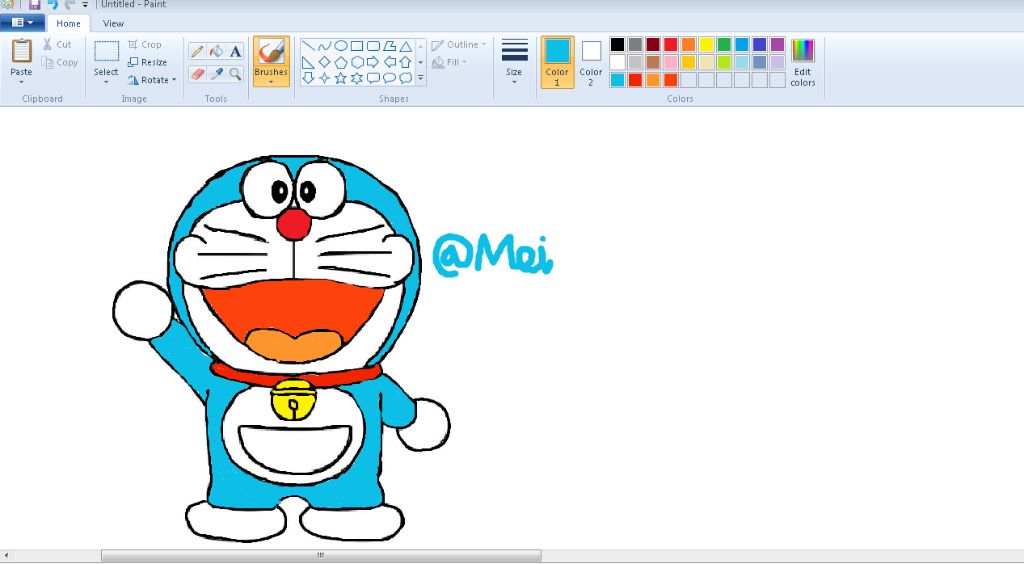Screen dimensions: 1024x564
Task: Choose the Curve shape
Action: 325,46
